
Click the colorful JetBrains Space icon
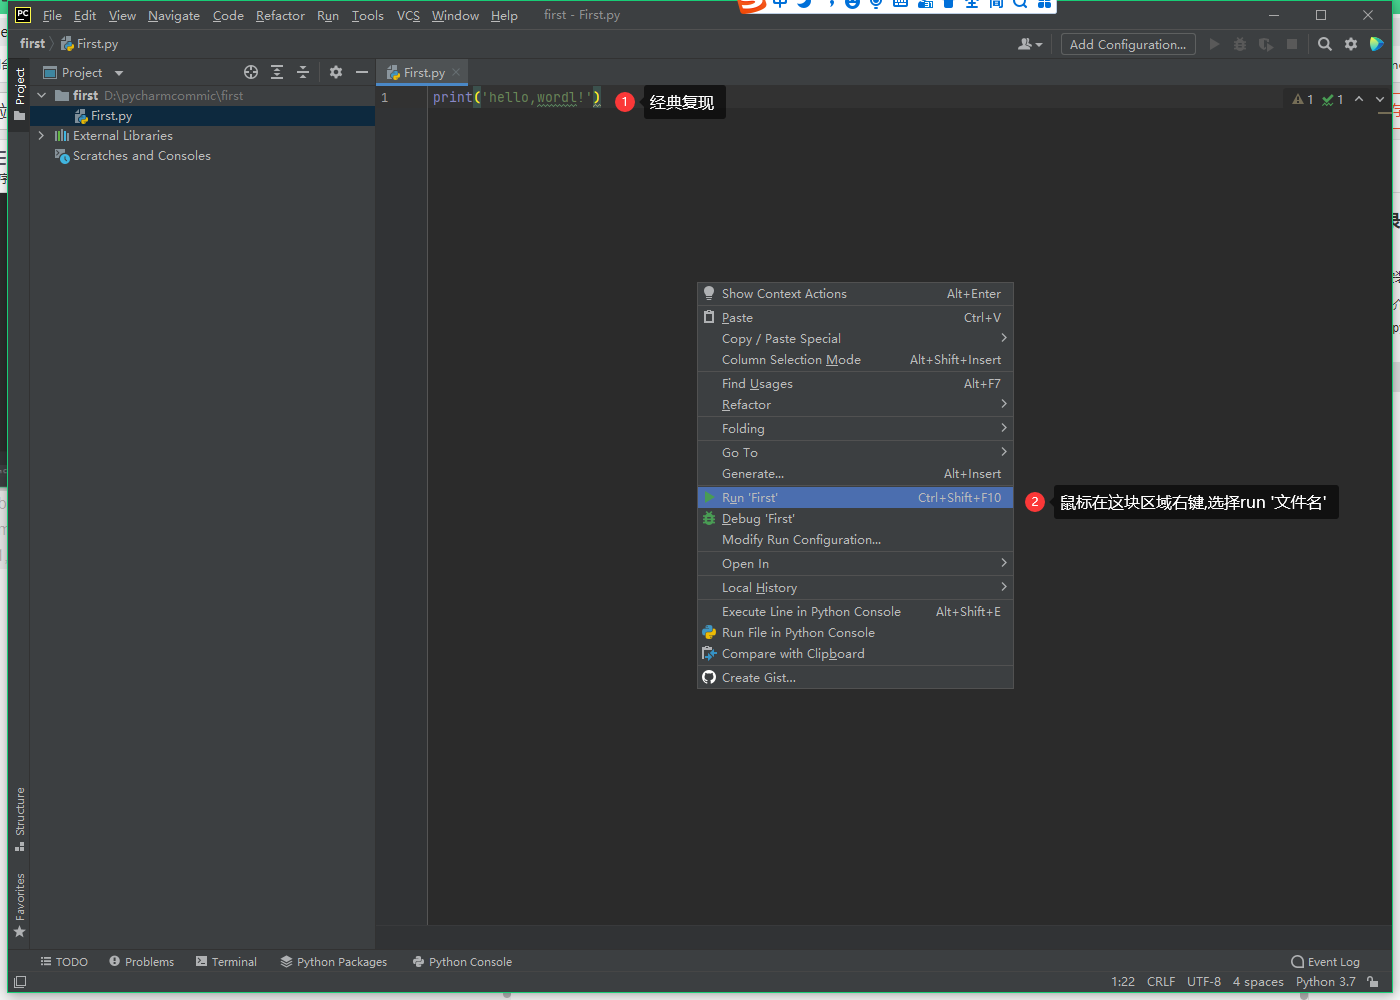click(1377, 44)
